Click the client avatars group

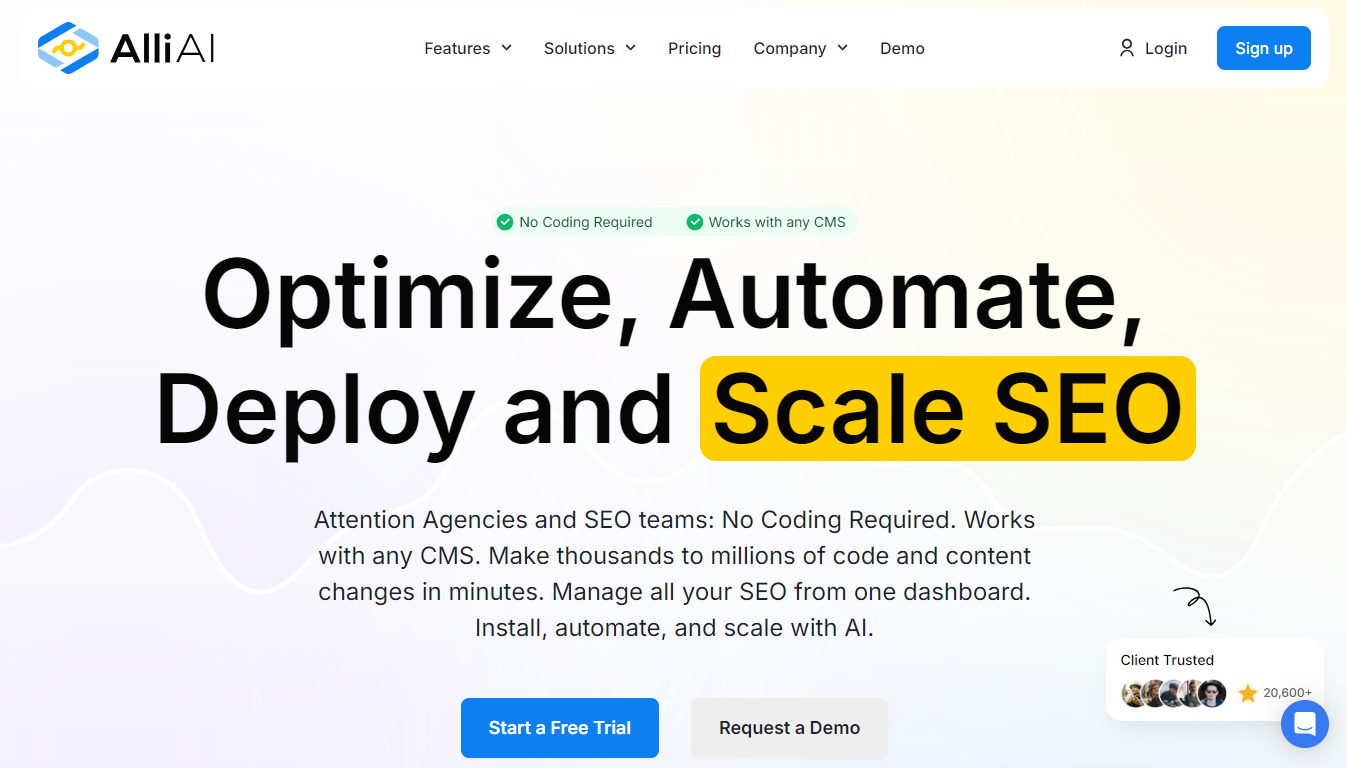tap(1174, 693)
